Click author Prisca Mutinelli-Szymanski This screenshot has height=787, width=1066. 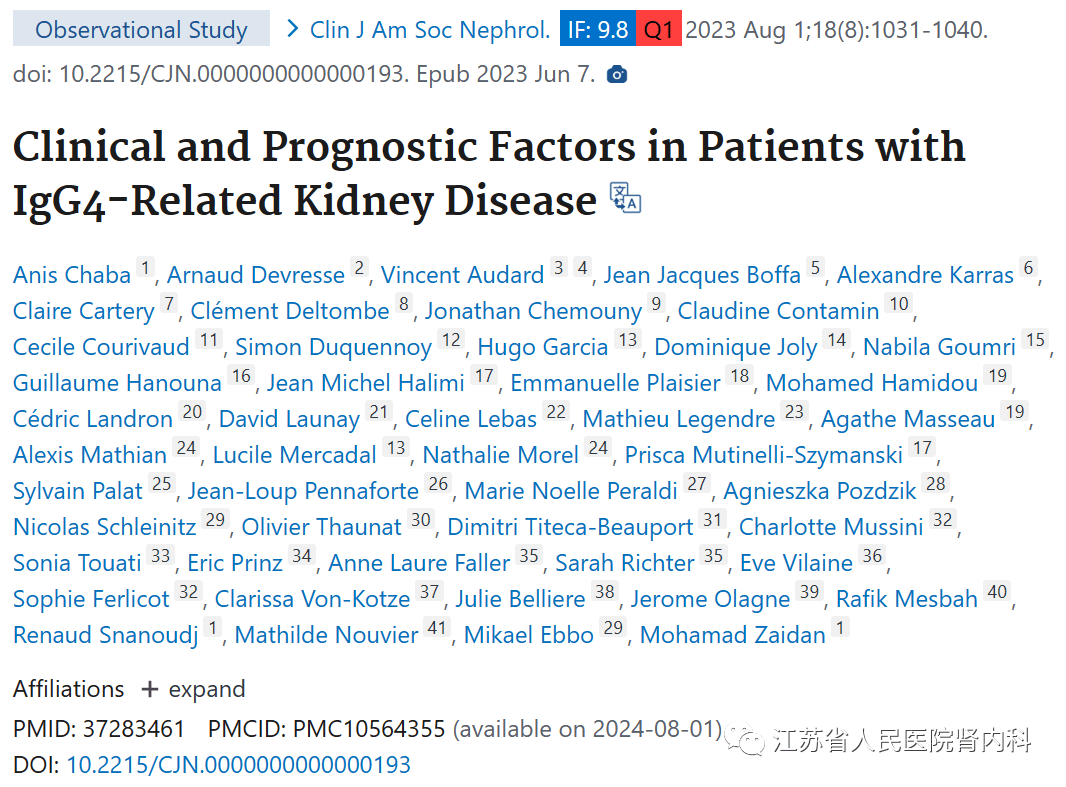764,455
